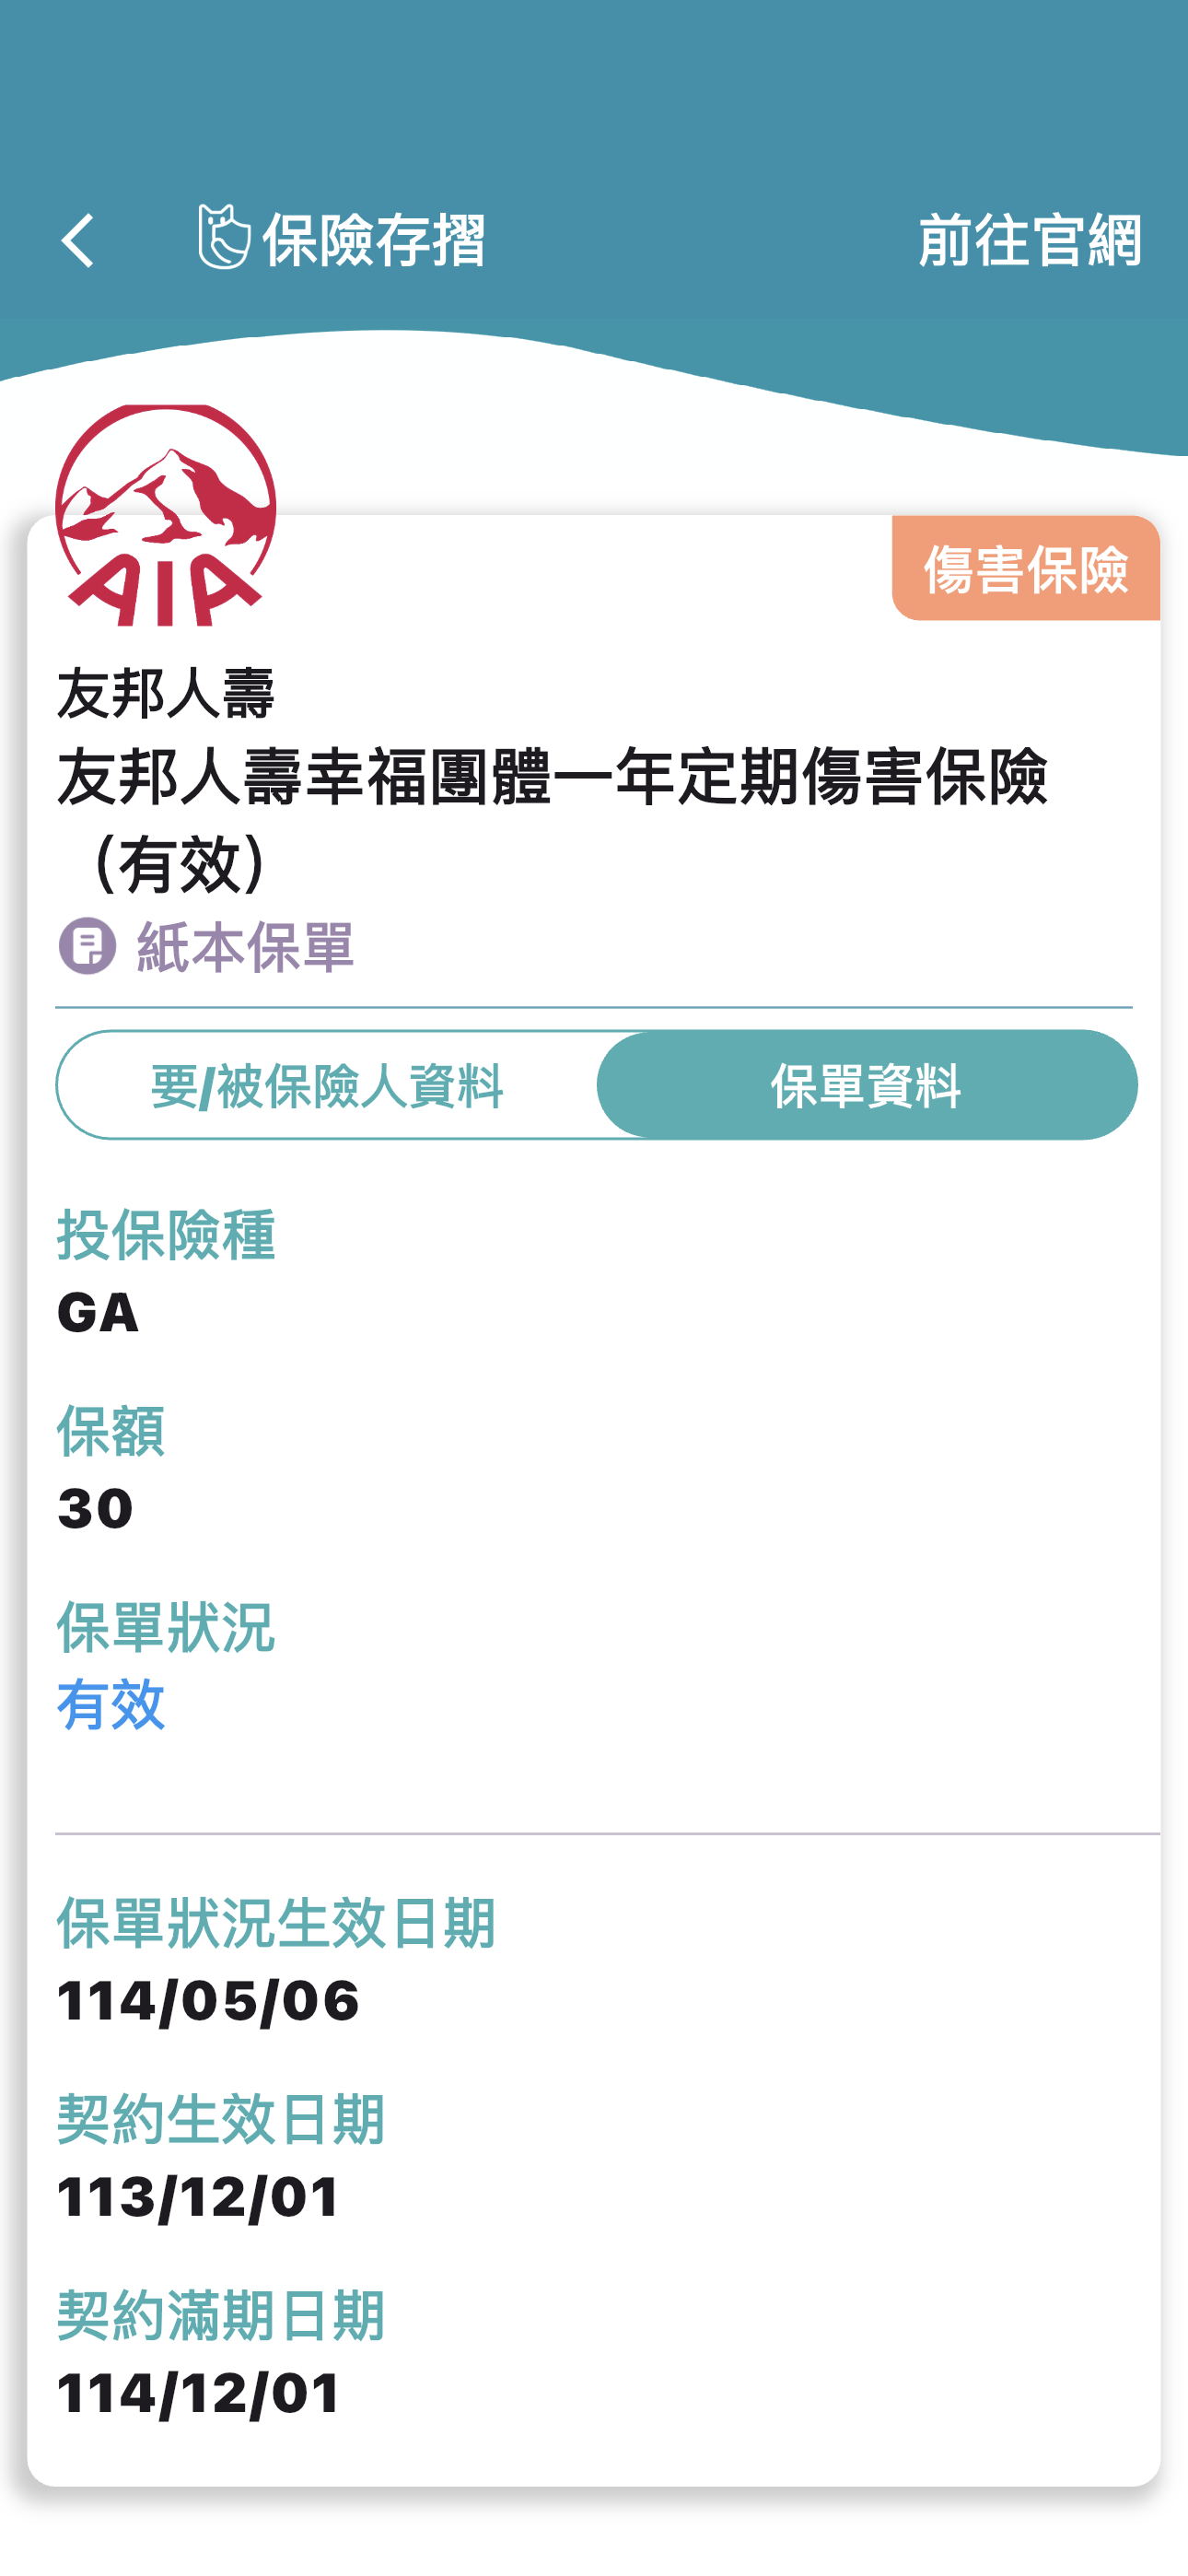Tap the 契約生效日期 value 113/12/01
The image size is (1188, 2576).
(x=199, y=2197)
